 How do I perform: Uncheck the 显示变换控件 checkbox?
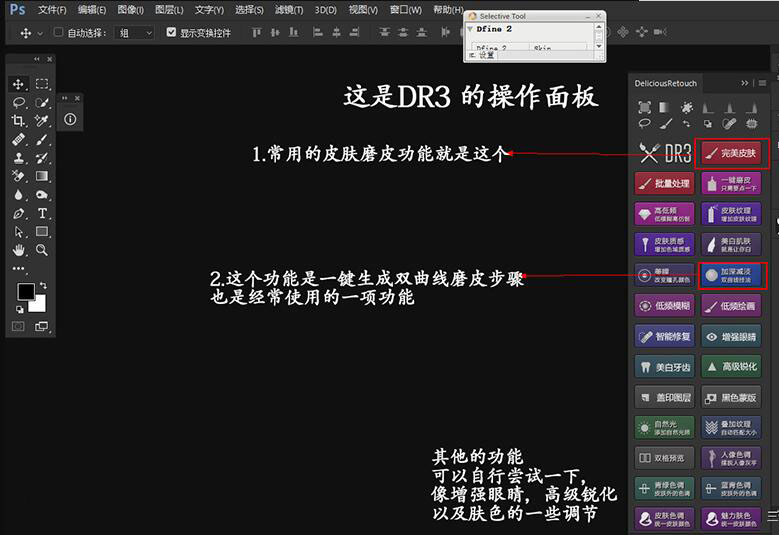click(171, 32)
